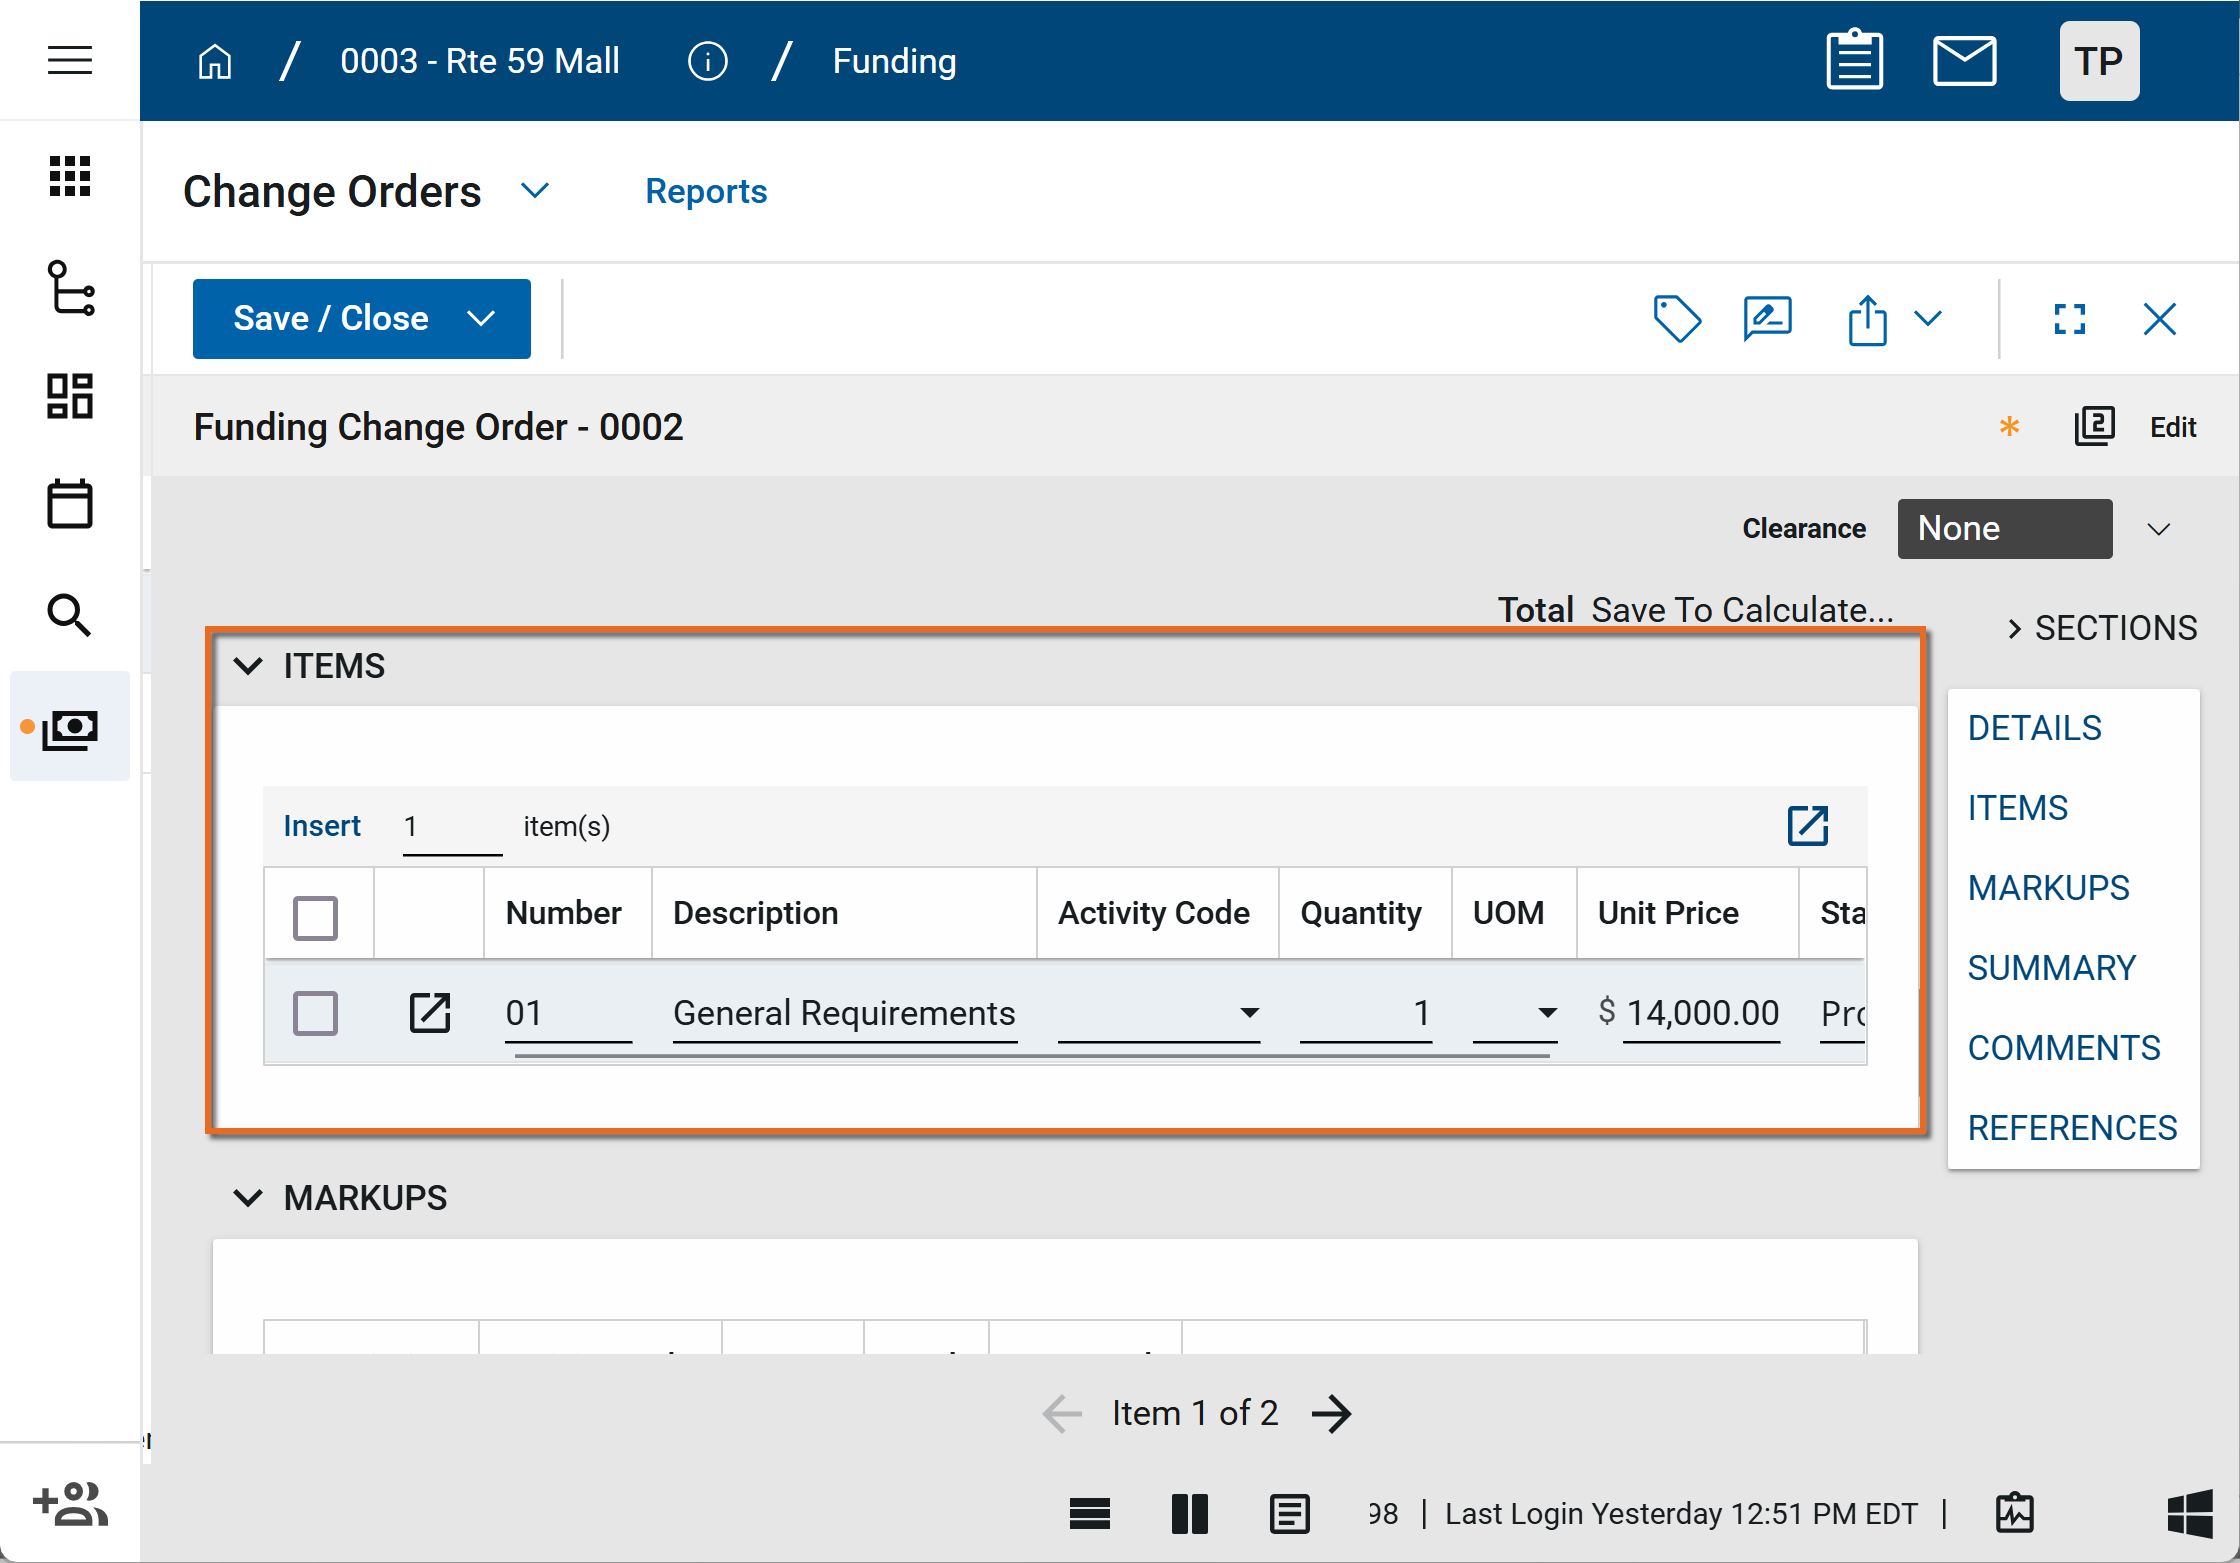Open the Reports link
The height and width of the screenshot is (1563, 2240).
coord(705,191)
